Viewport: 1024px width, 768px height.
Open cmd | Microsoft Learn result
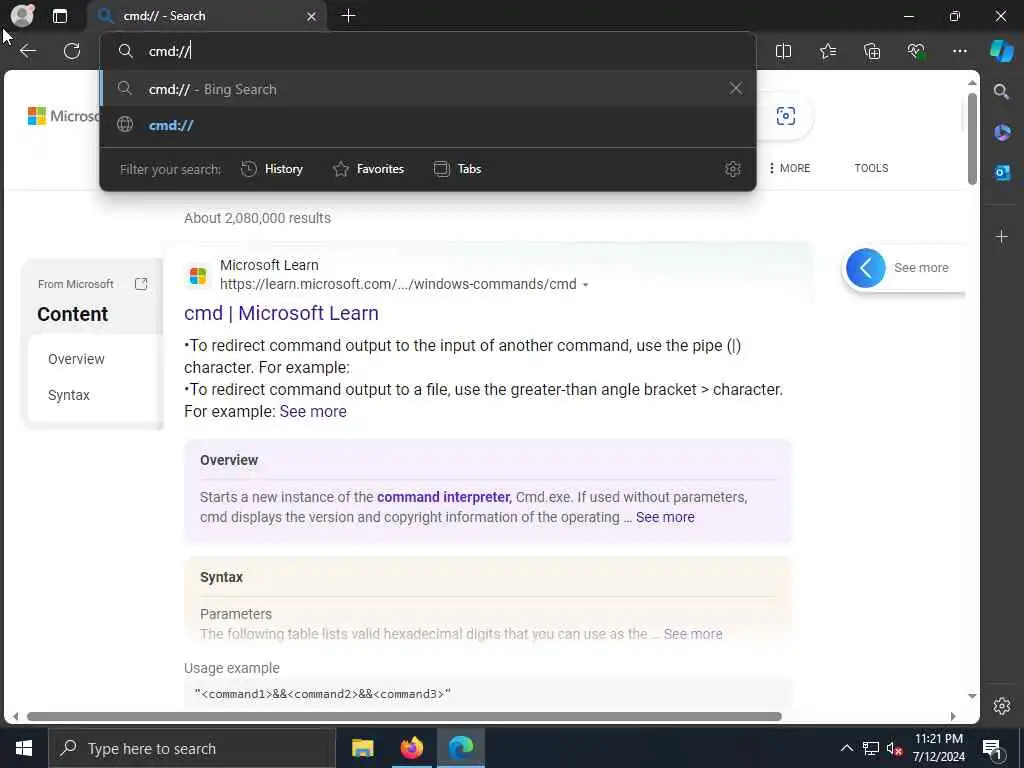click(281, 313)
